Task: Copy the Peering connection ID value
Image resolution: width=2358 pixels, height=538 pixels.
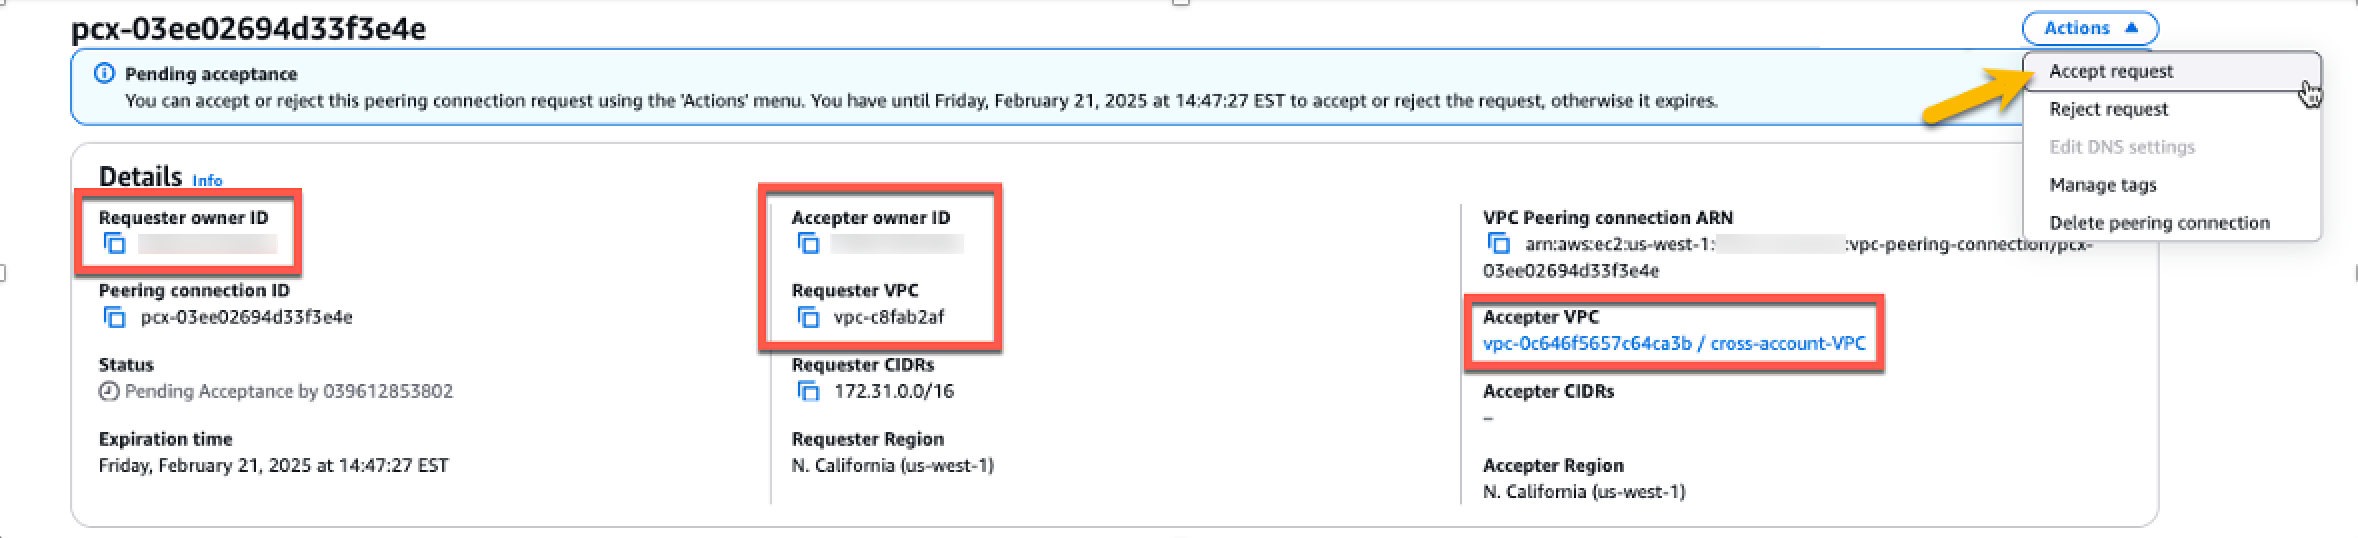Action: click(x=115, y=318)
